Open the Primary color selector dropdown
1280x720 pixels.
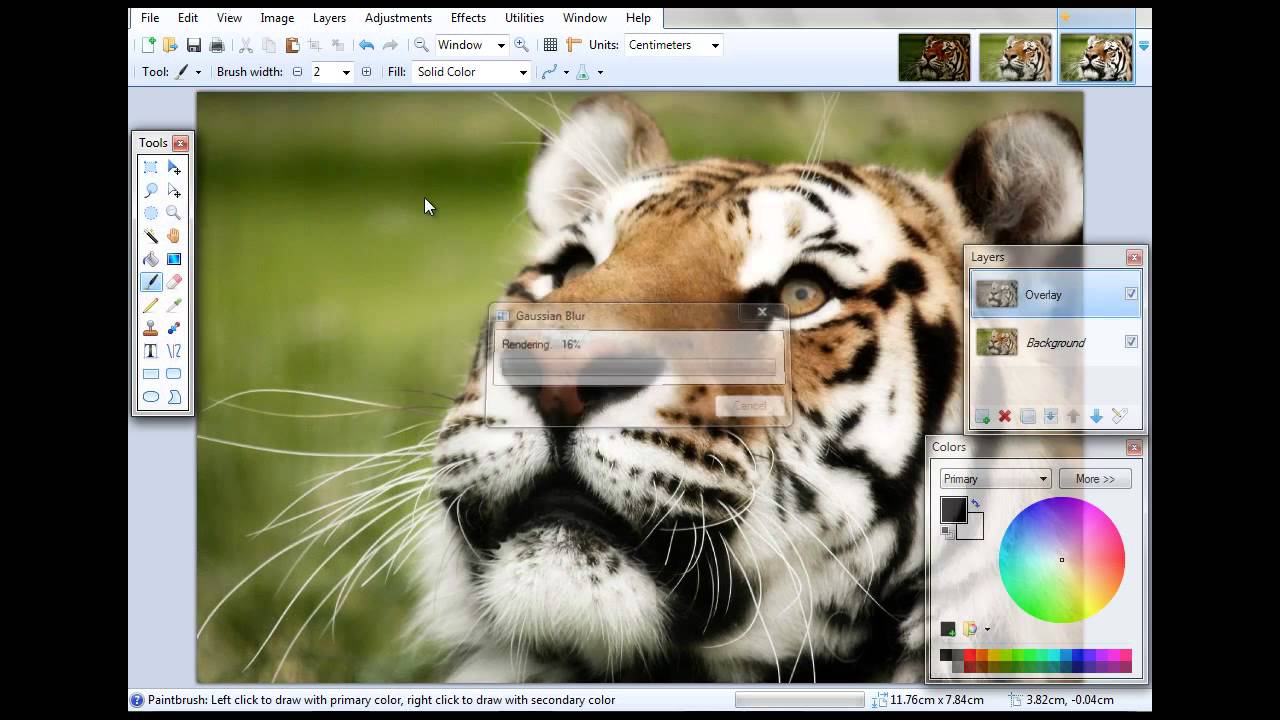pos(995,479)
